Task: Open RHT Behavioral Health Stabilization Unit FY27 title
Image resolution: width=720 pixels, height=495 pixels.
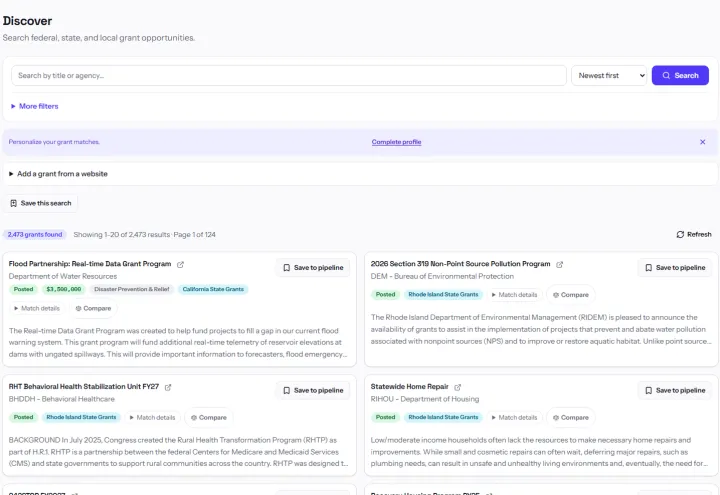Action: tap(84, 387)
